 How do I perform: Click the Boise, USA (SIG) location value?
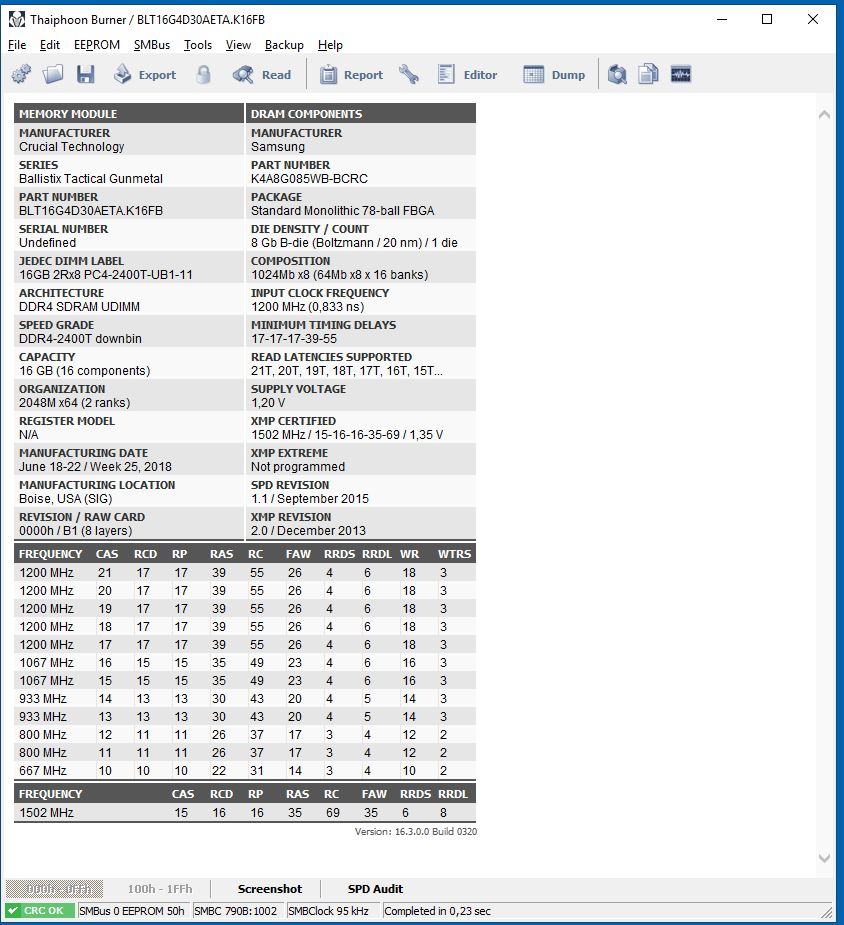click(65, 498)
